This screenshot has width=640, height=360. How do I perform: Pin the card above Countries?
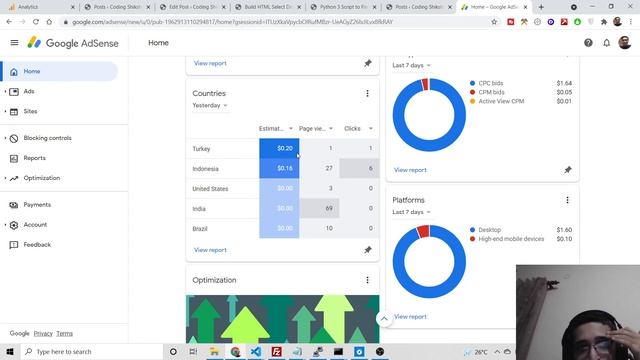(368, 63)
